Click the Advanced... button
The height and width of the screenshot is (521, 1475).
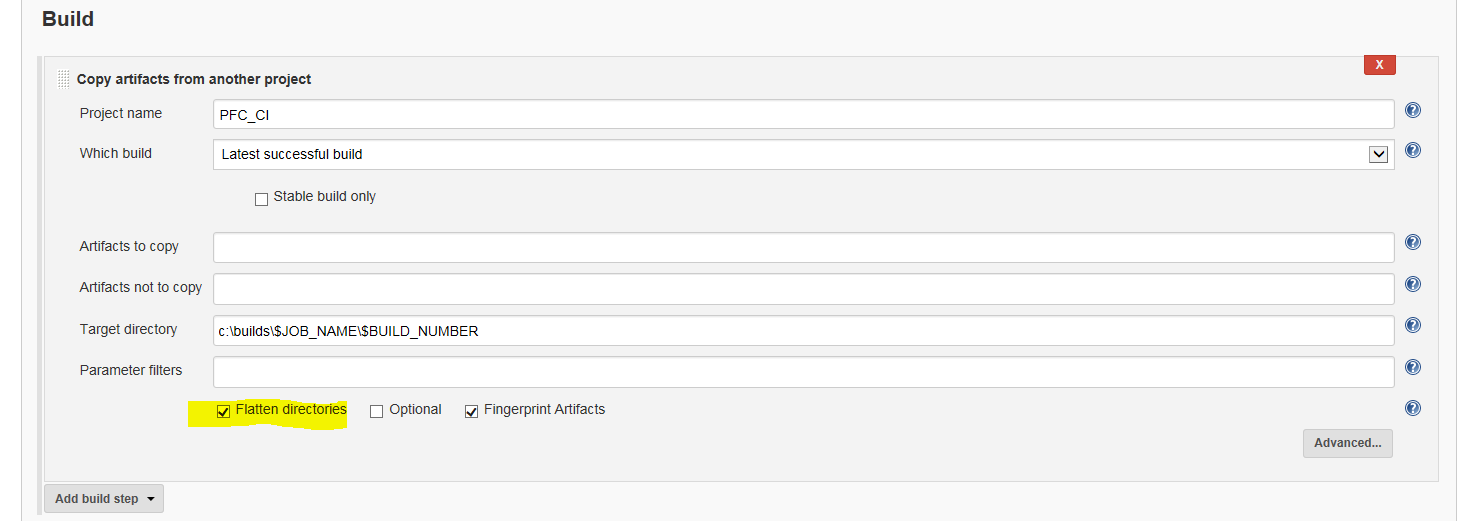click(1347, 443)
